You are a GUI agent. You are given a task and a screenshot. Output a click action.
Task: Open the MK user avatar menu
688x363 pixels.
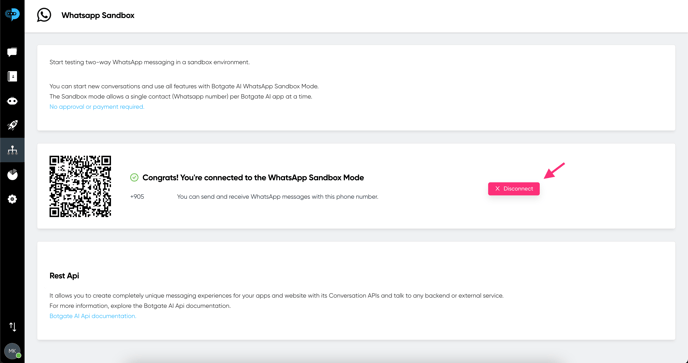click(x=12, y=351)
